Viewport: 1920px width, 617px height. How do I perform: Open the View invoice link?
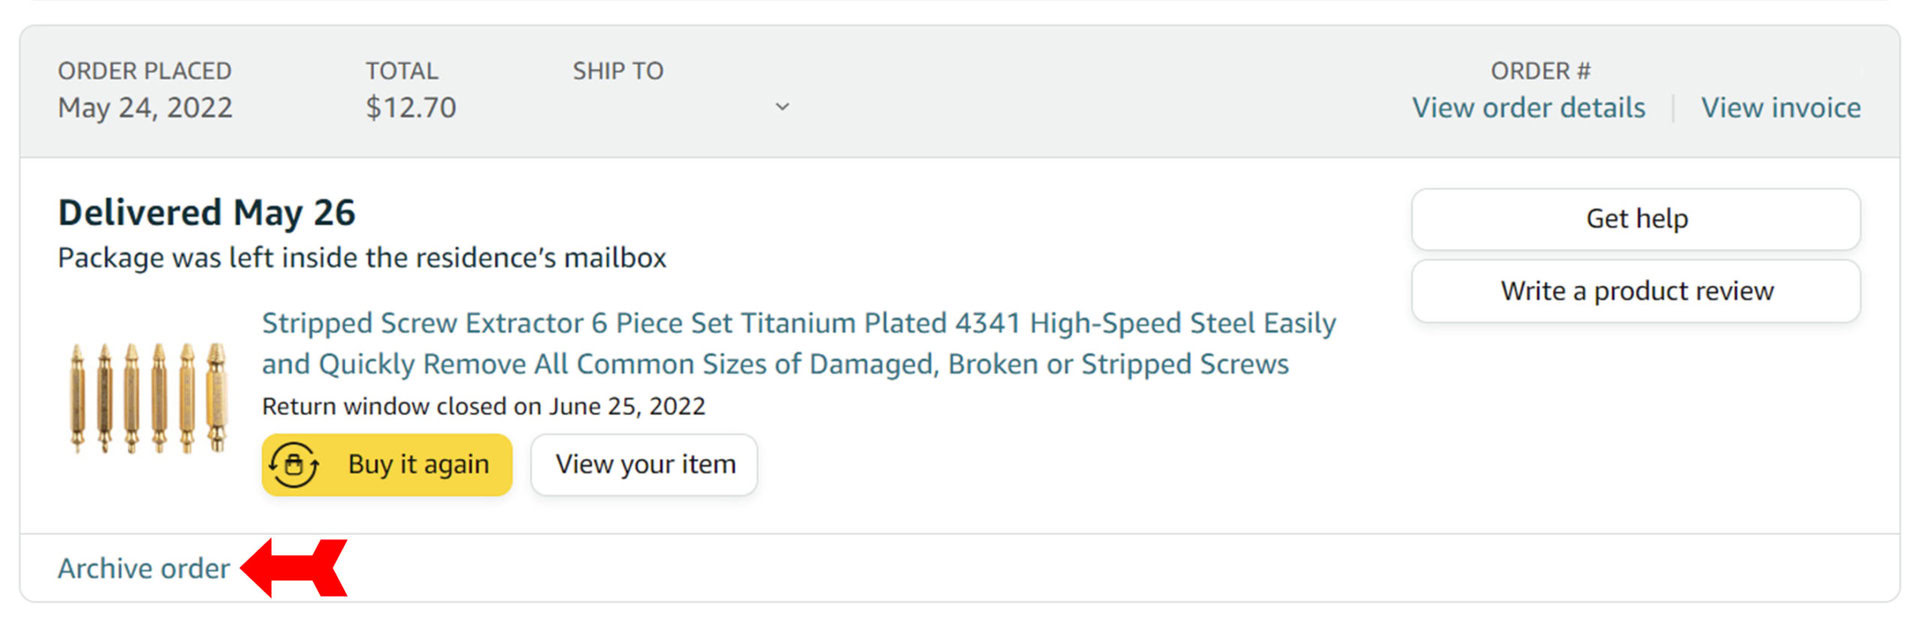pos(1781,108)
